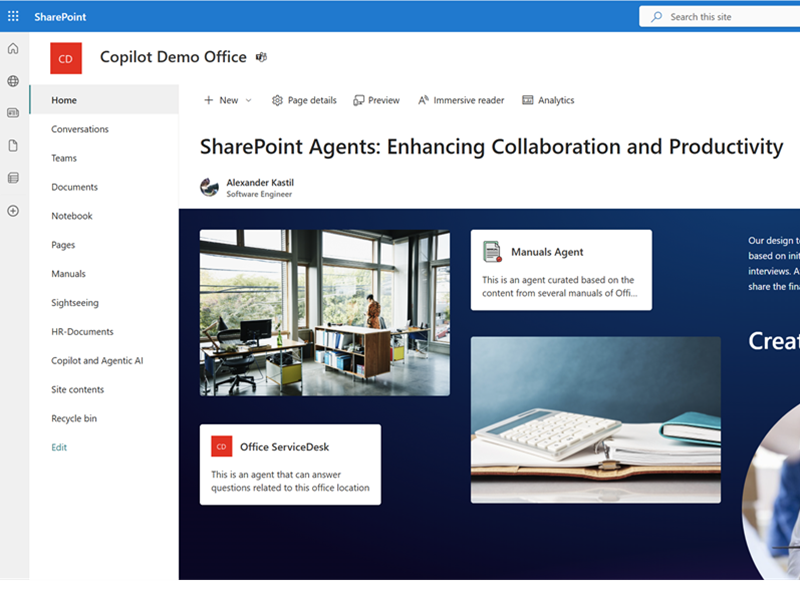Click the Create plus icon in left rail
The image size is (800, 600).
pos(12,211)
